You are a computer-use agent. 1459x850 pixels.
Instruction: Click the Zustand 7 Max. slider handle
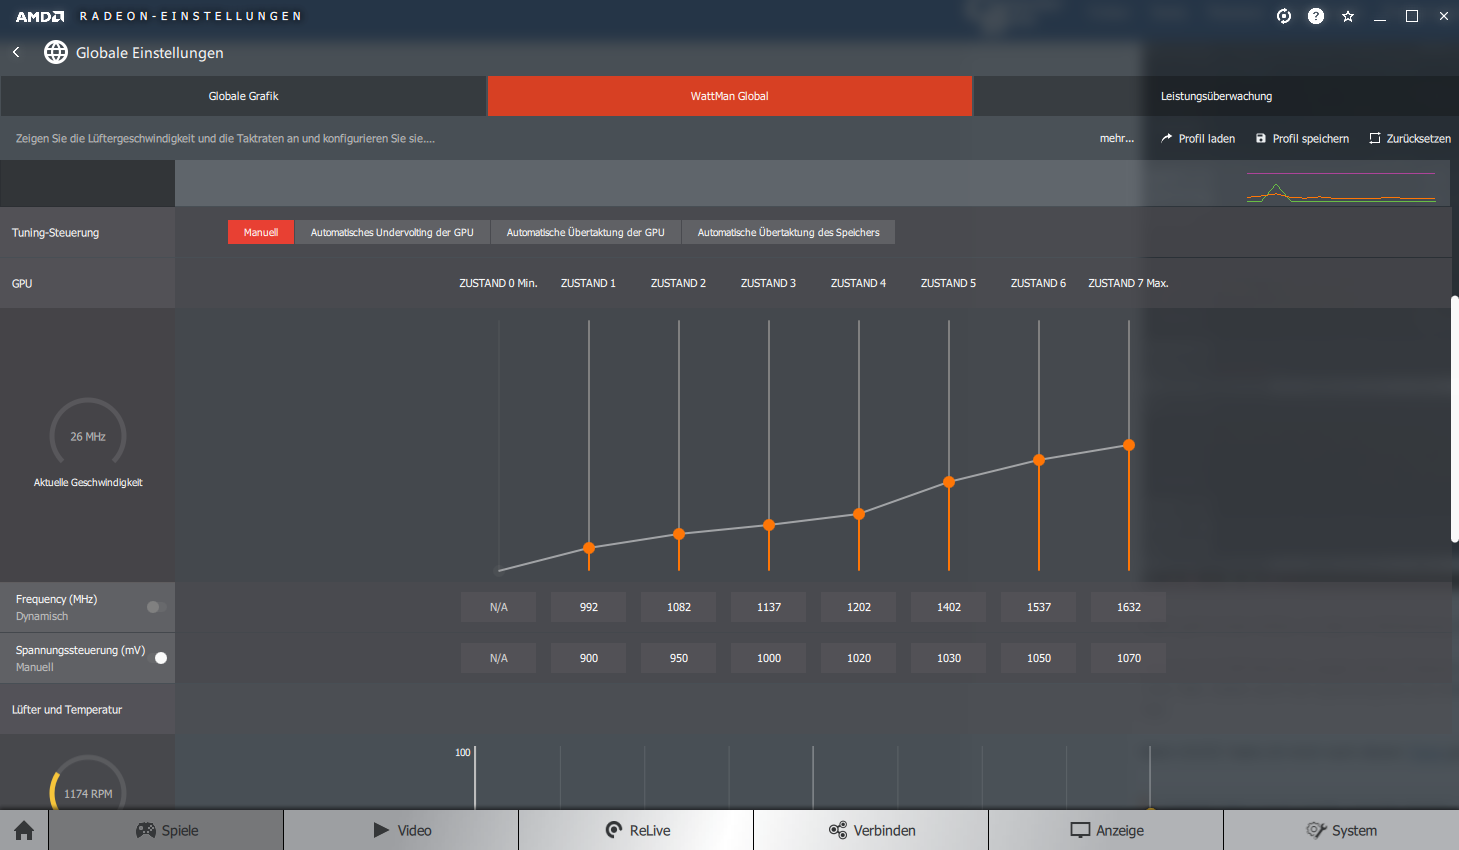click(x=1129, y=445)
